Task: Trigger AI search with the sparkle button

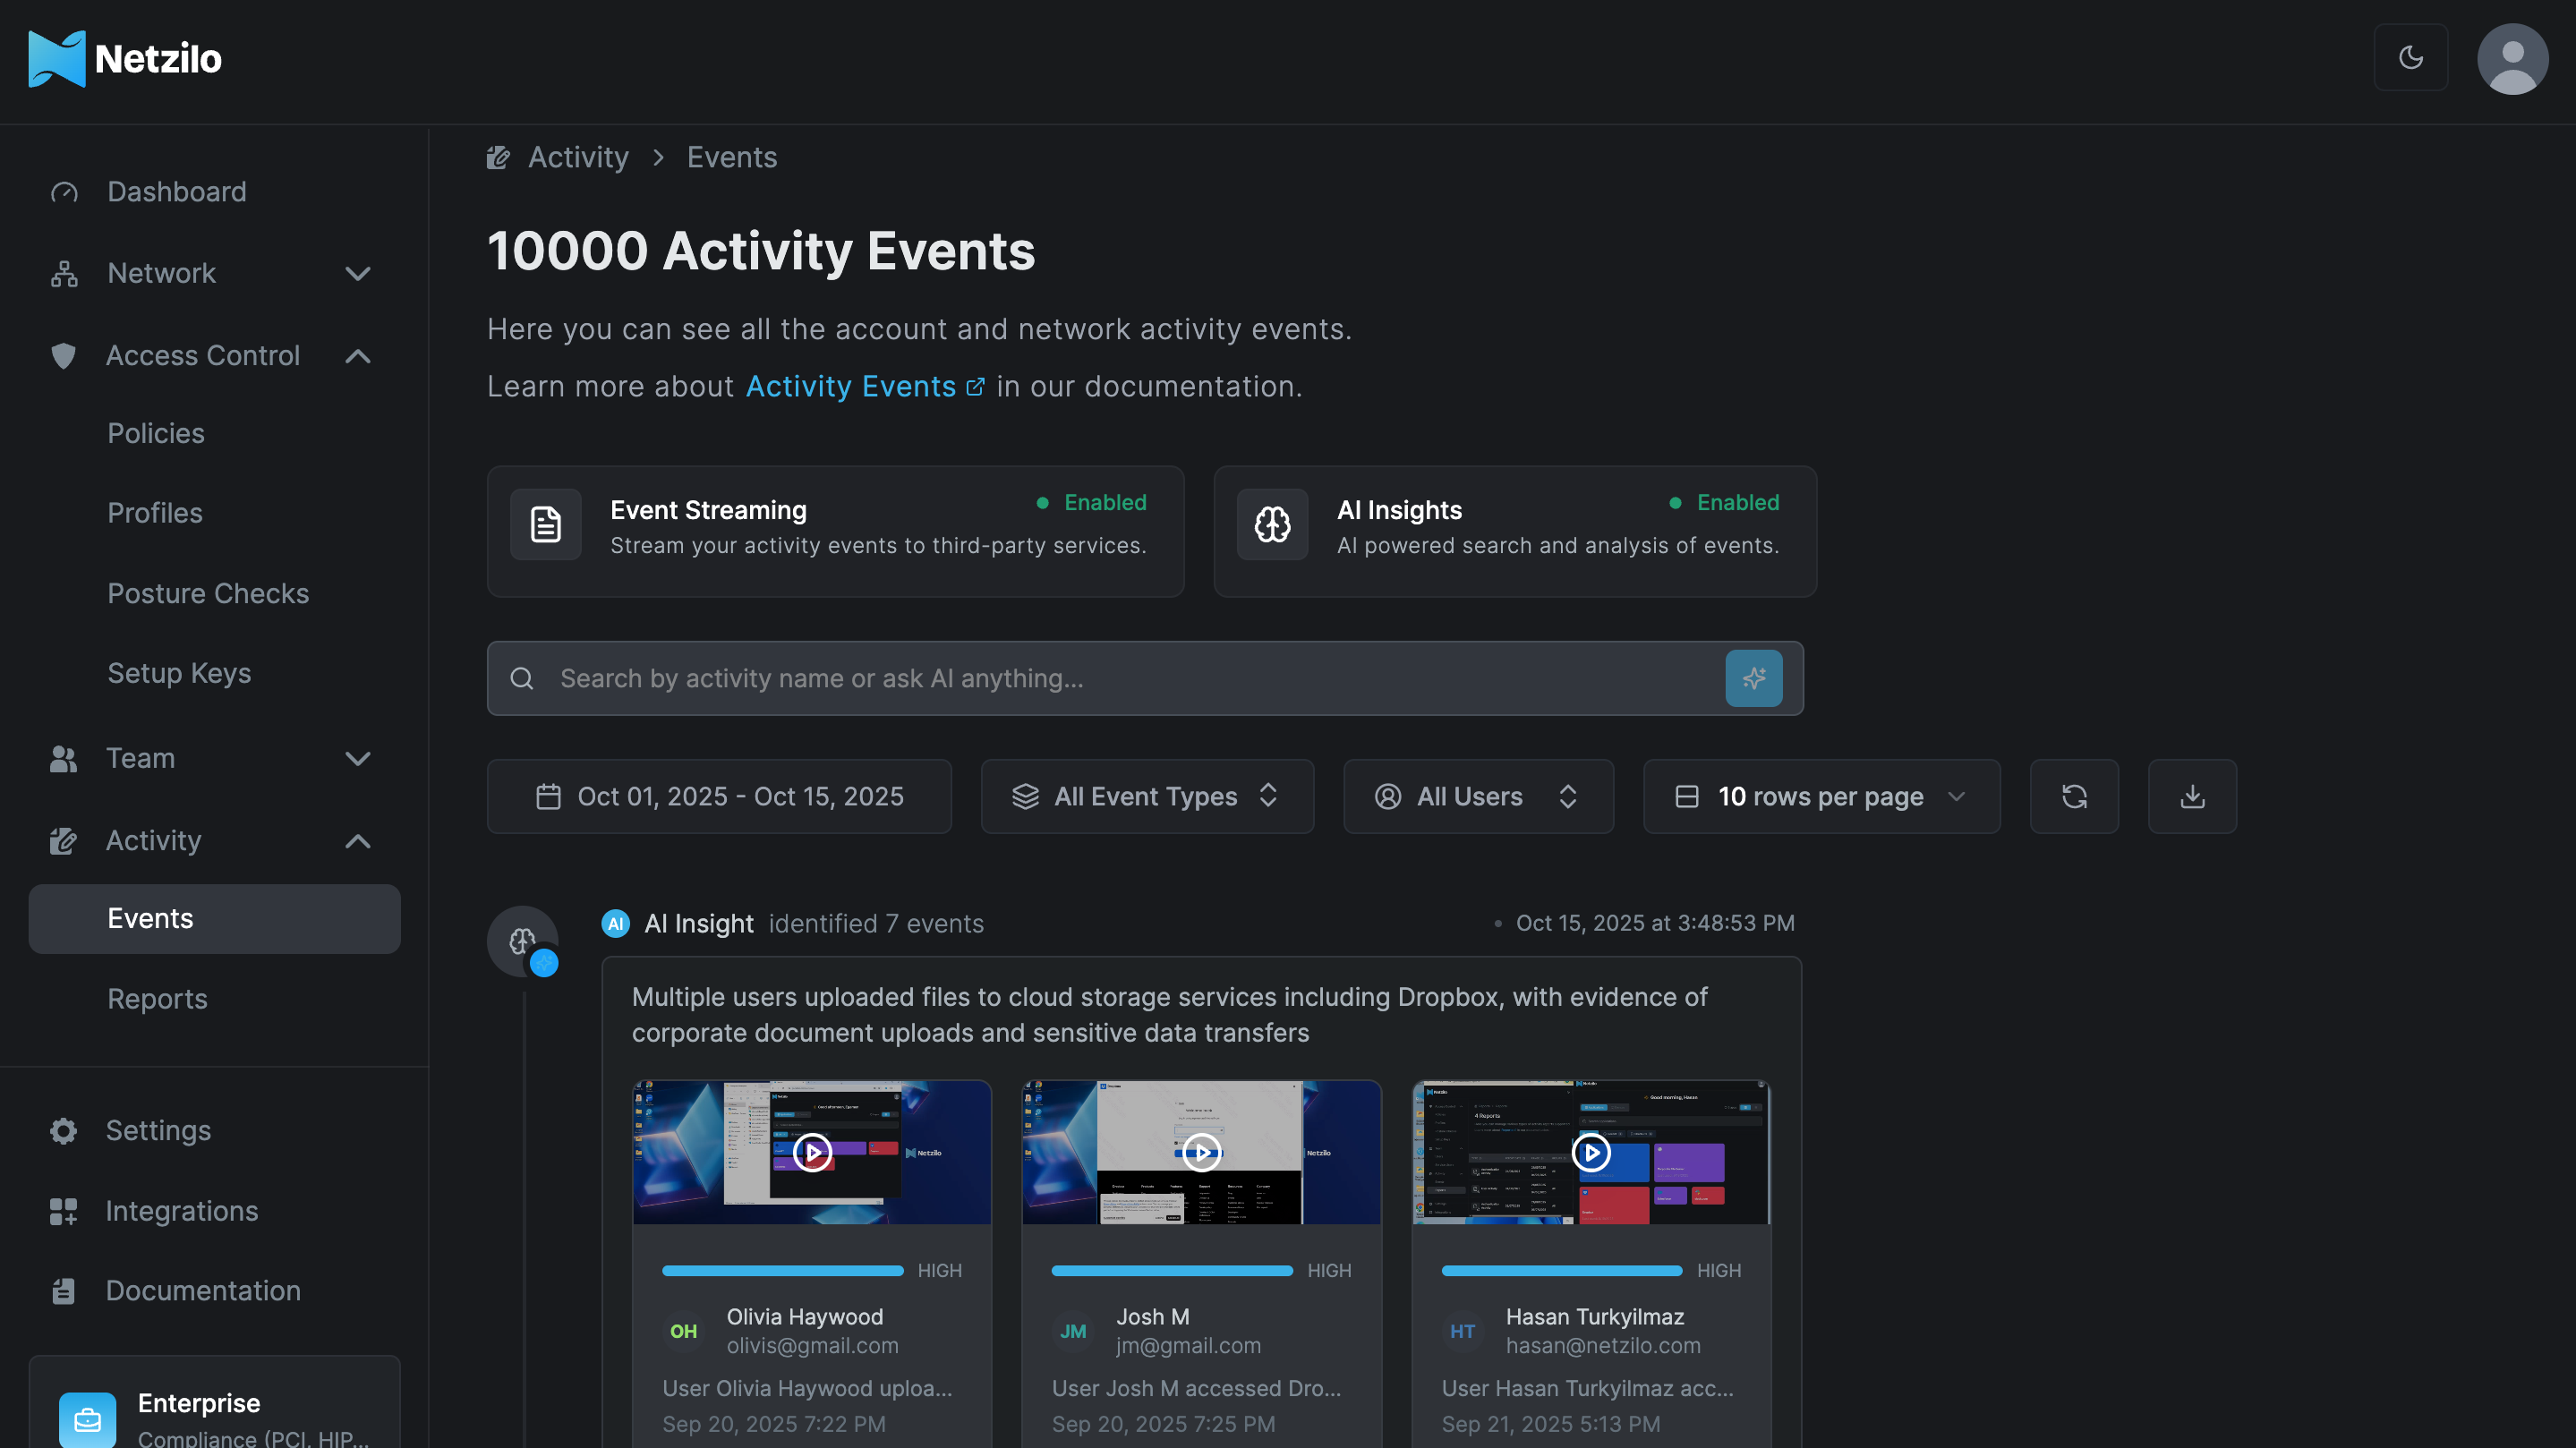Action: [x=1754, y=678]
